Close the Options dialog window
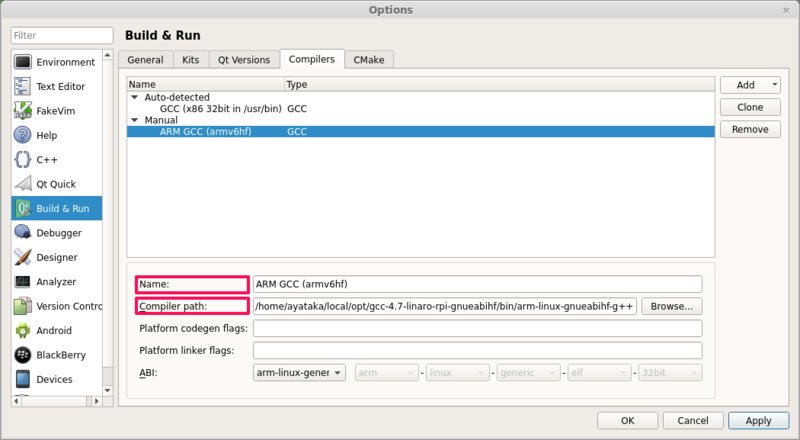The width and height of the screenshot is (800, 440). pyautogui.click(x=786, y=10)
